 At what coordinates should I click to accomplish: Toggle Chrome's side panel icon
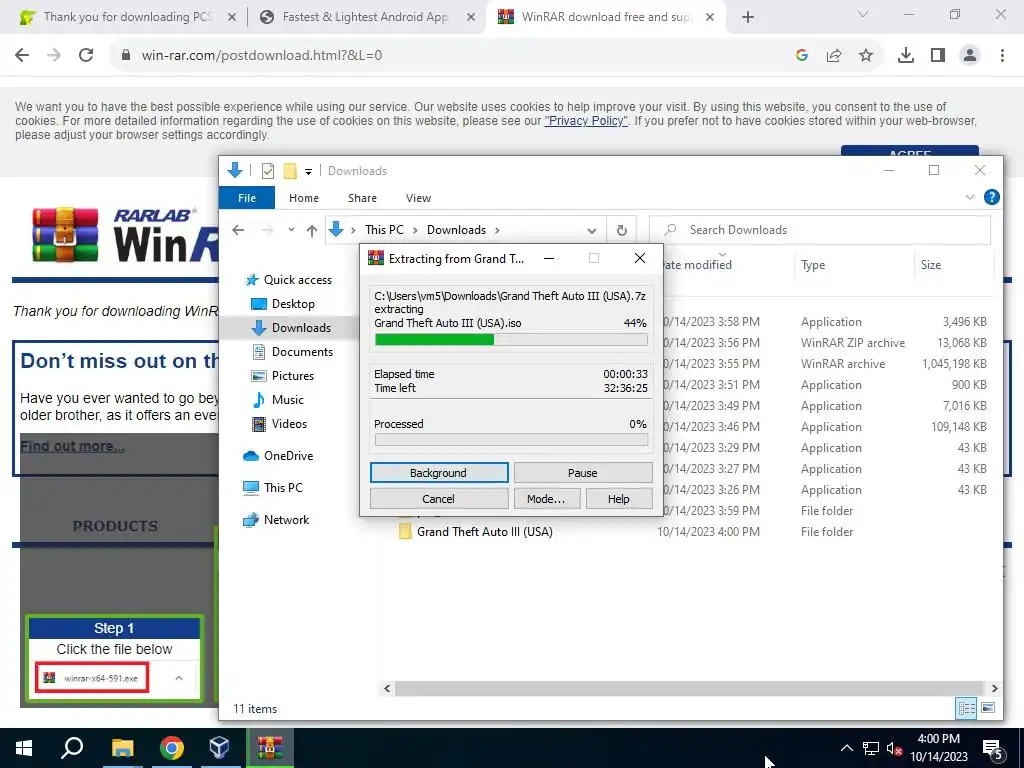pos(938,56)
